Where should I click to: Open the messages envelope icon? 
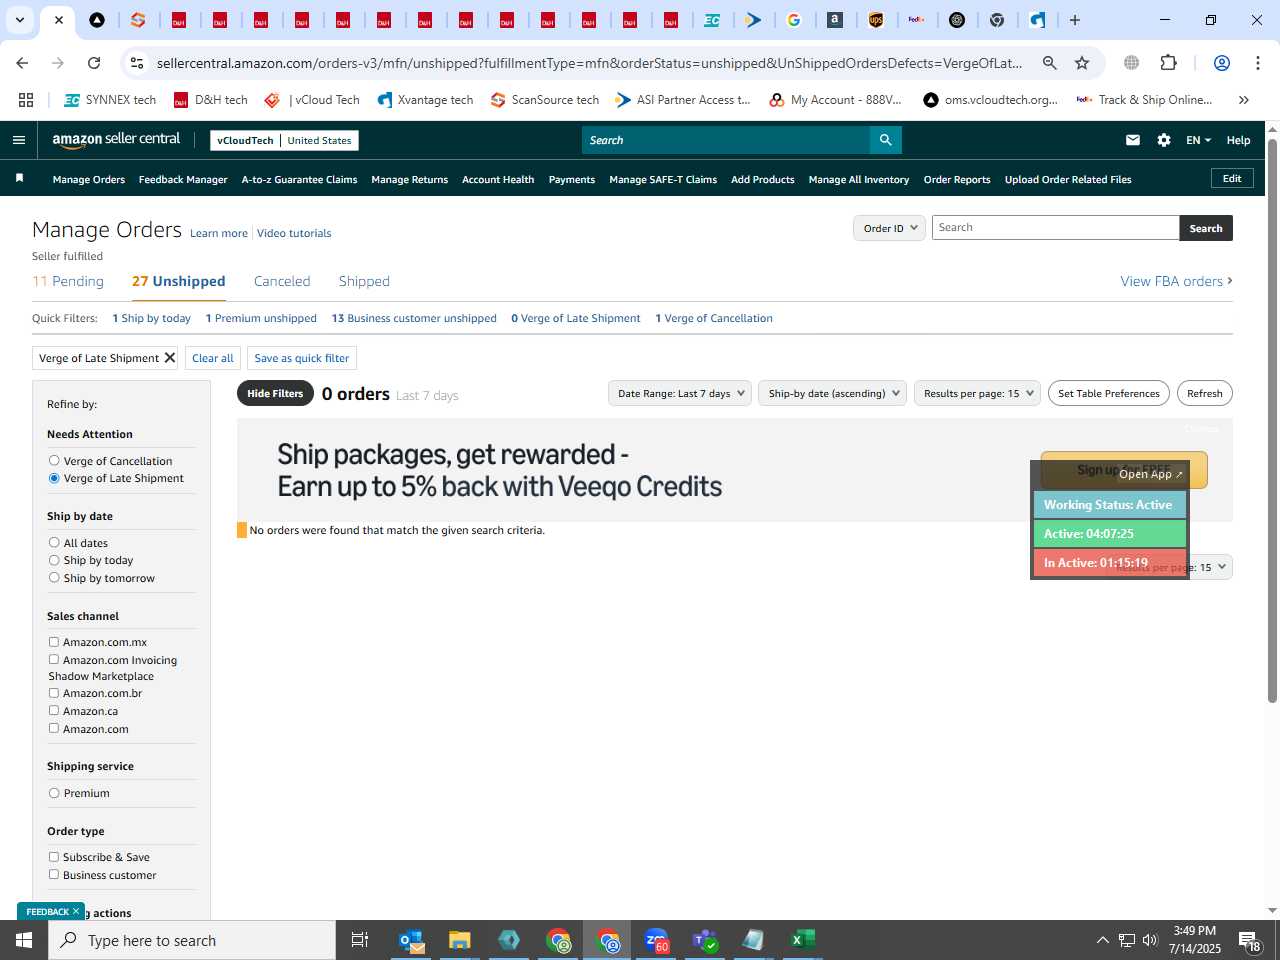click(1133, 140)
